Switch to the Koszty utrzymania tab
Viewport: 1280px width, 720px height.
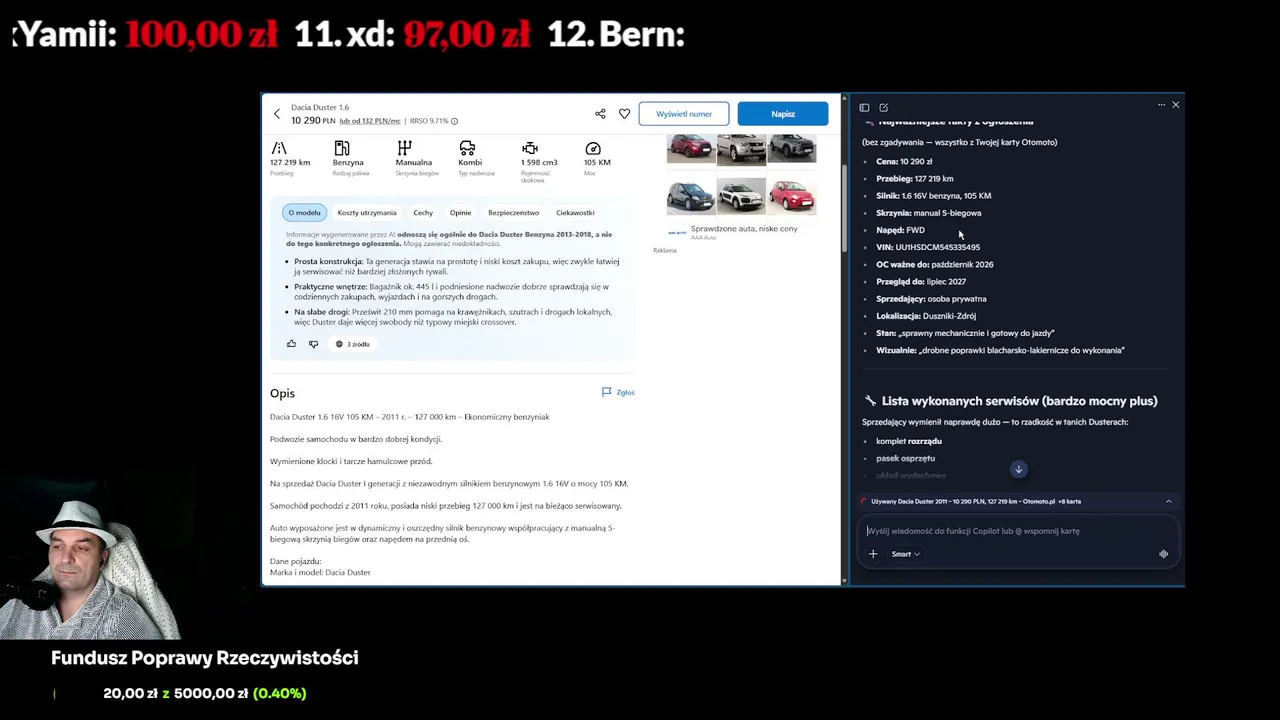tap(367, 213)
